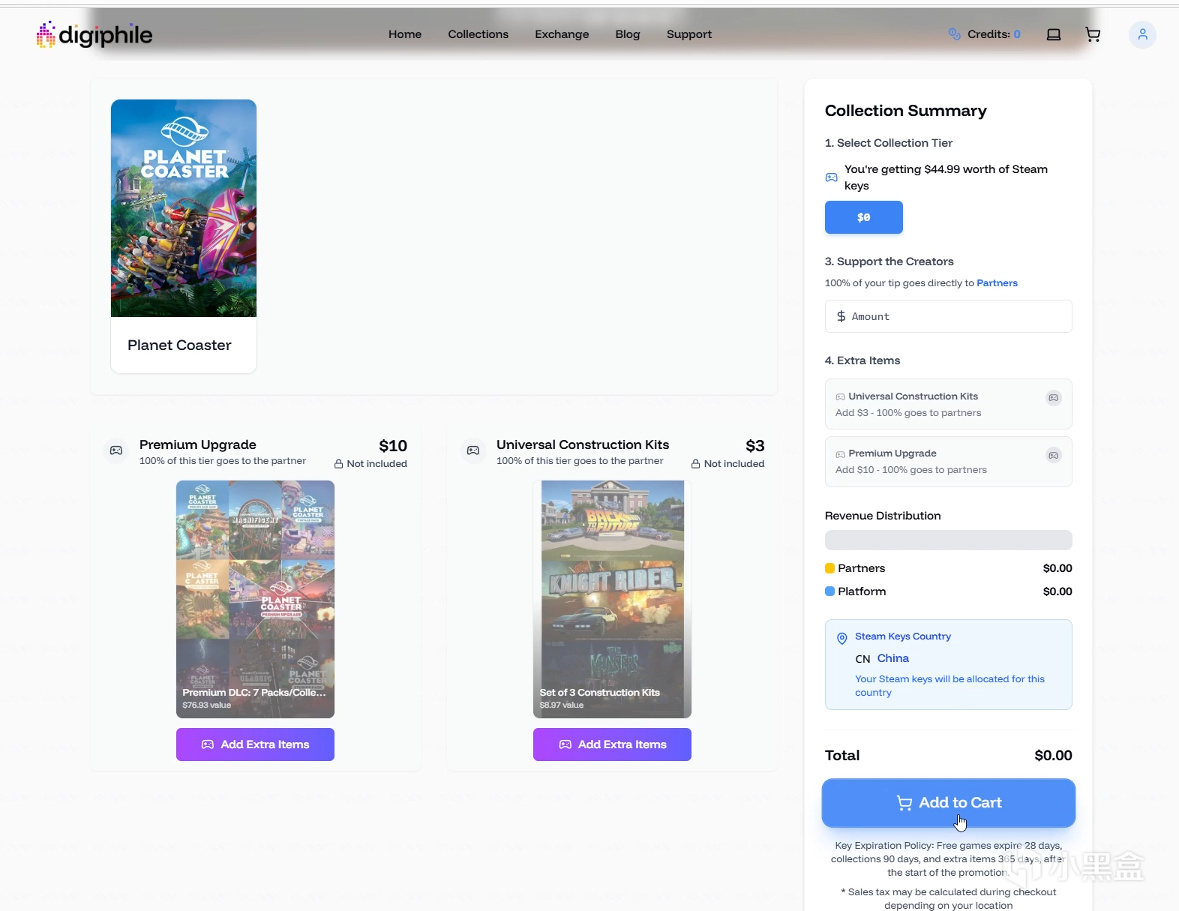Image resolution: width=1179 pixels, height=911 pixels.
Task: Click the Platform $0.00 value
Action: point(1057,592)
